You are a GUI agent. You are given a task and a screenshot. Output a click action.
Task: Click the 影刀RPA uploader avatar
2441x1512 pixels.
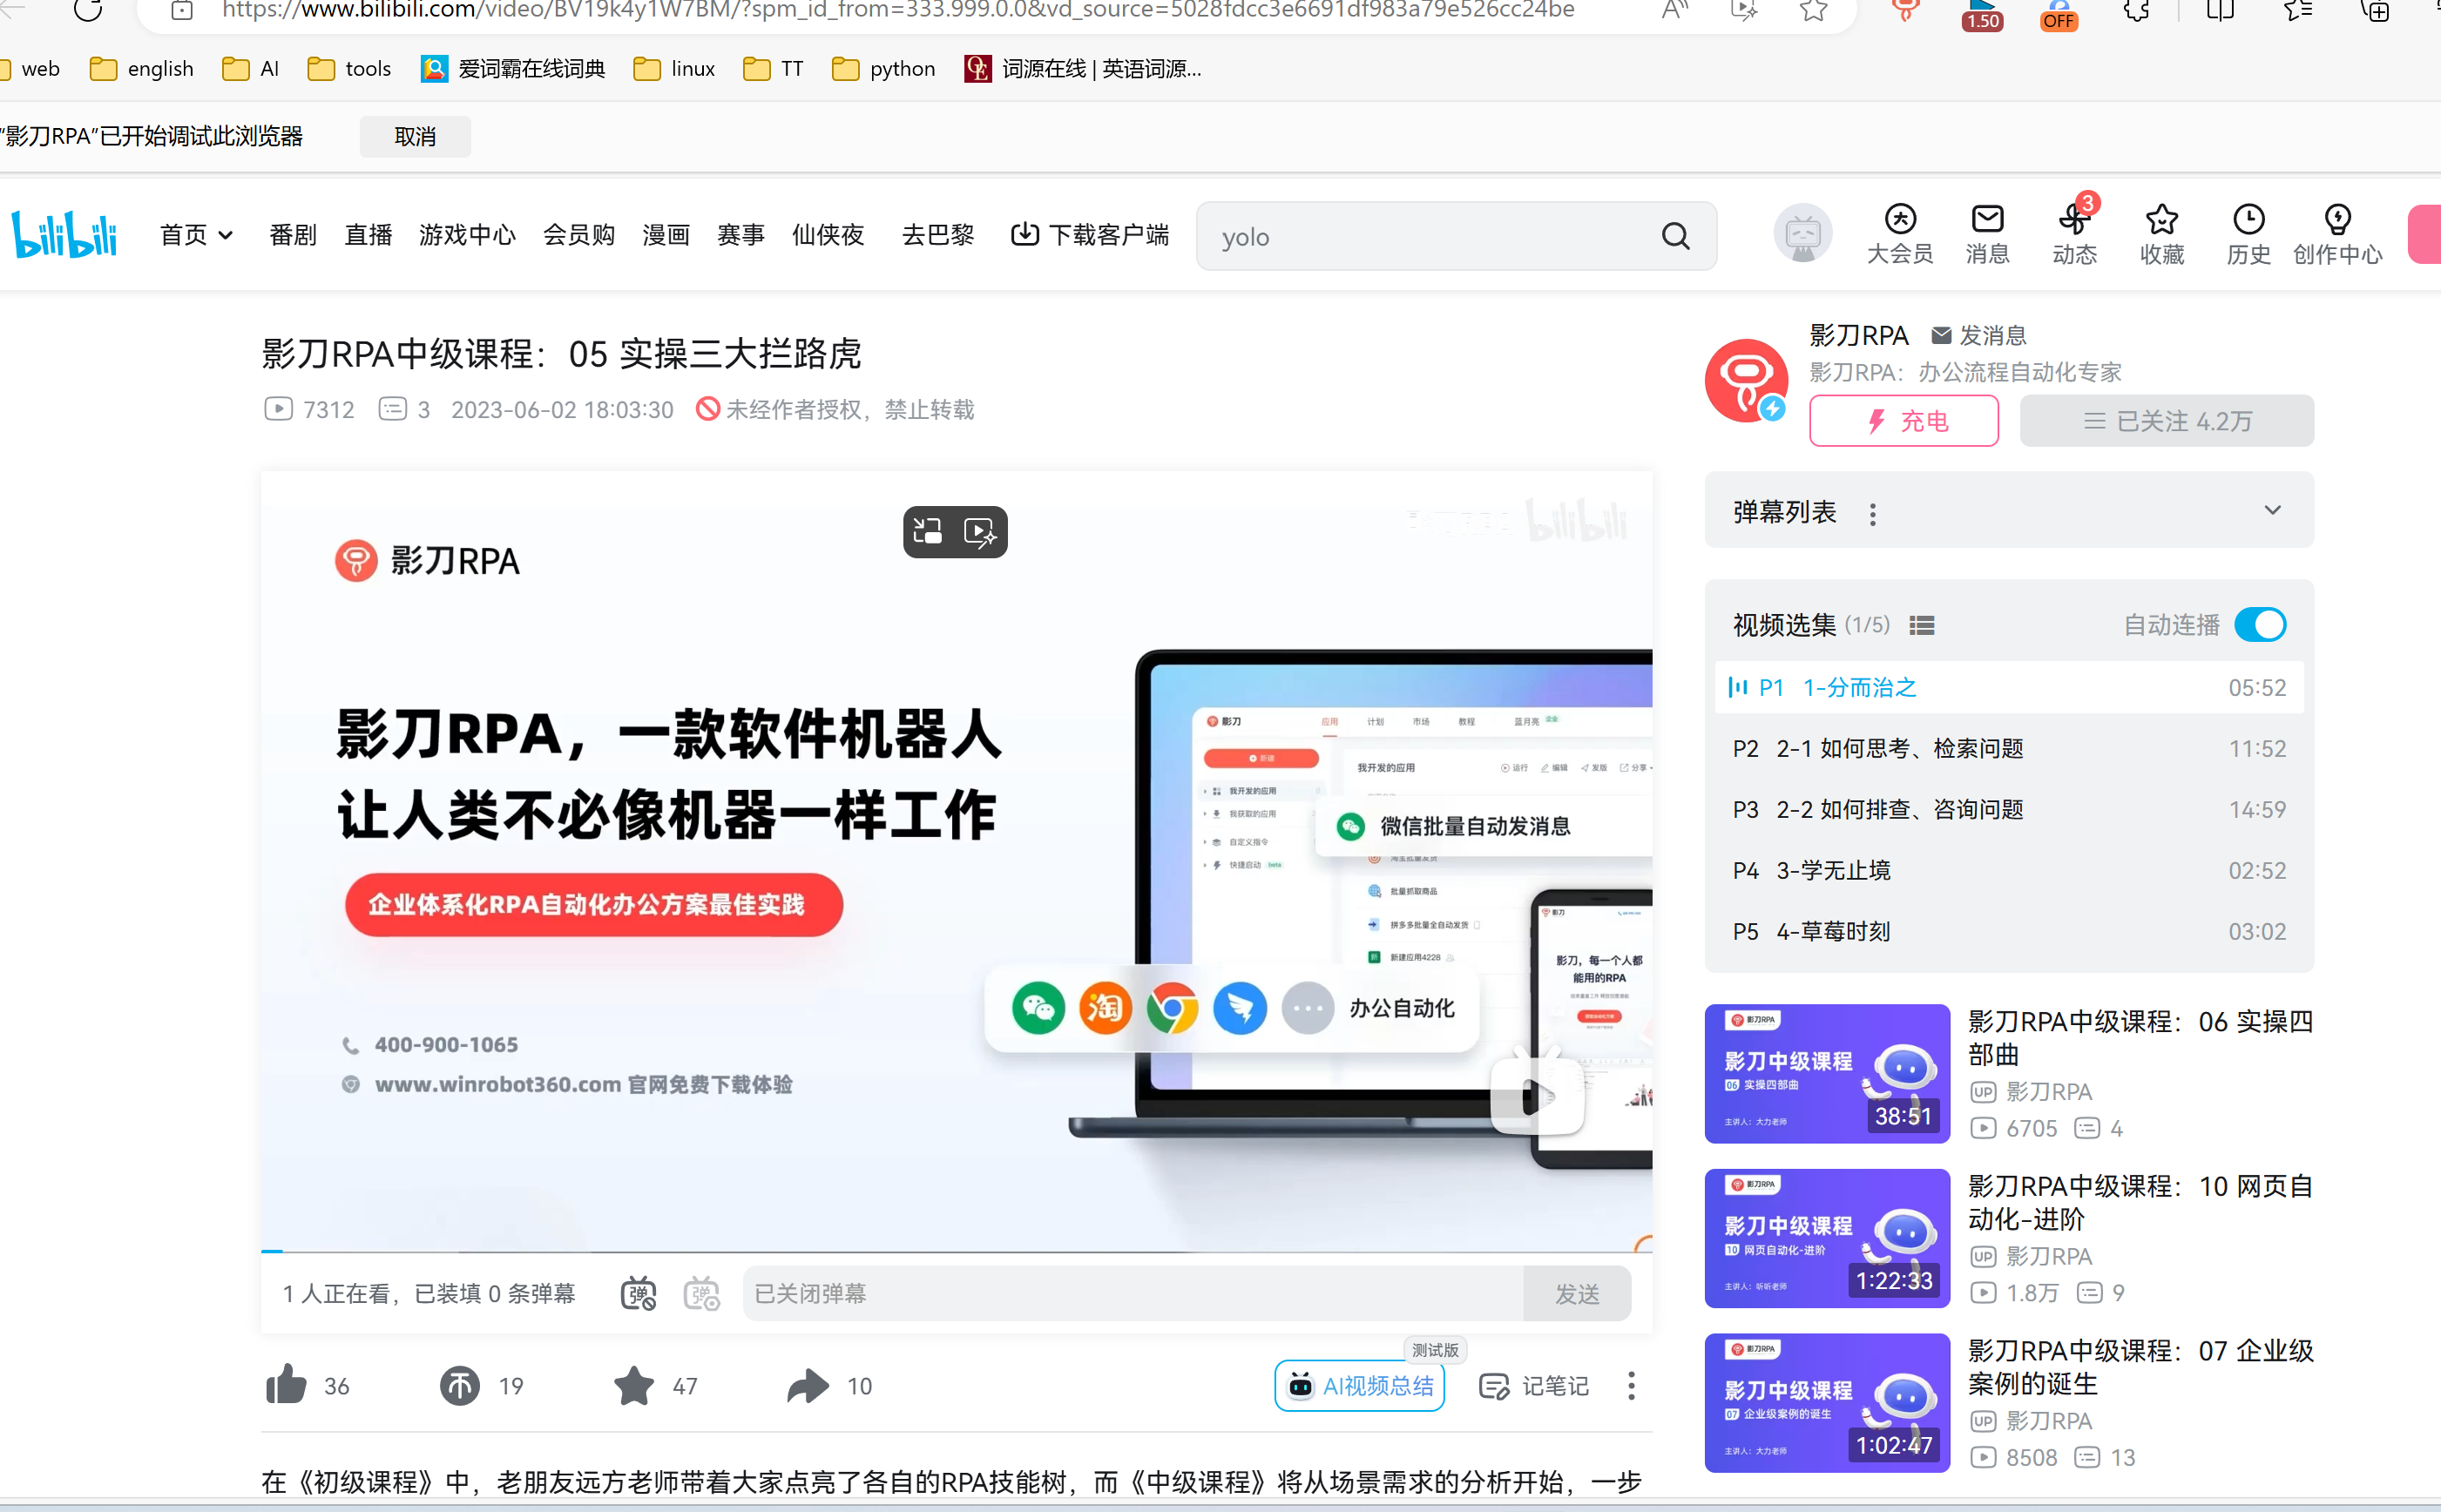pos(1746,380)
